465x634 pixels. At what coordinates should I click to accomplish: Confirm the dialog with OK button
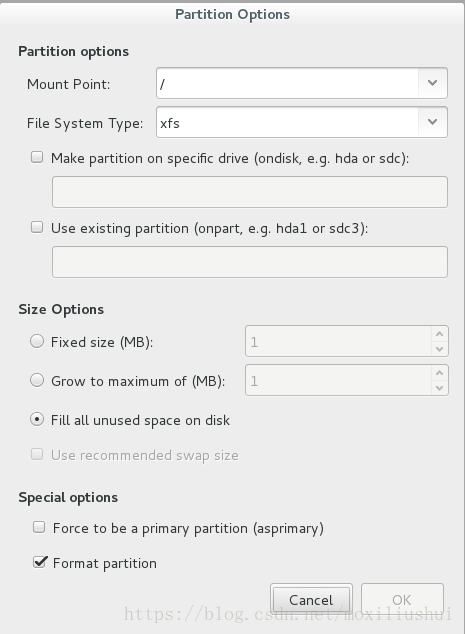tap(402, 600)
